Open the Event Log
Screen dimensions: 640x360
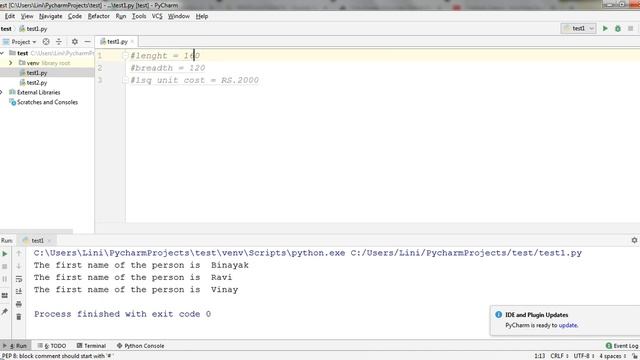pos(622,346)
